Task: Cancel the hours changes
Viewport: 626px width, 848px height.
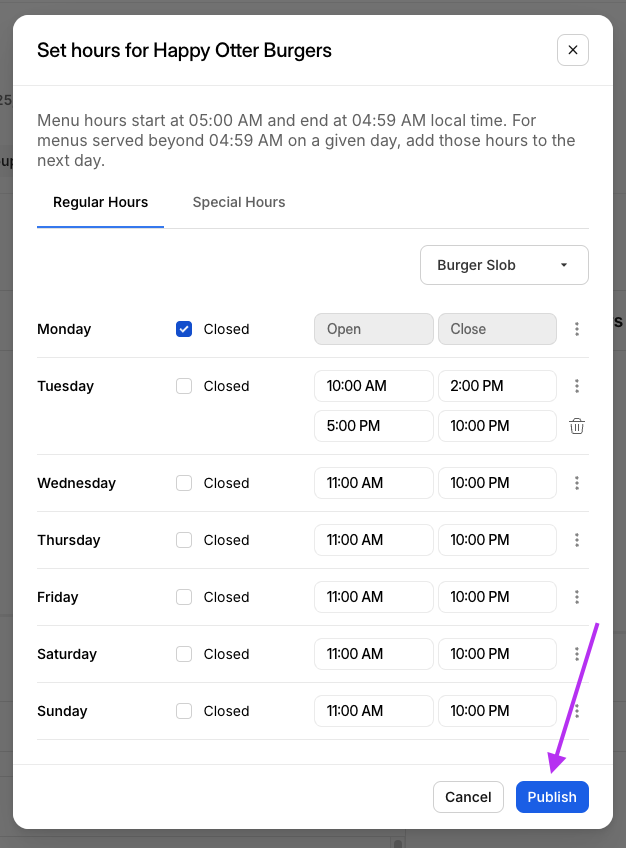Action: point(468,797)
